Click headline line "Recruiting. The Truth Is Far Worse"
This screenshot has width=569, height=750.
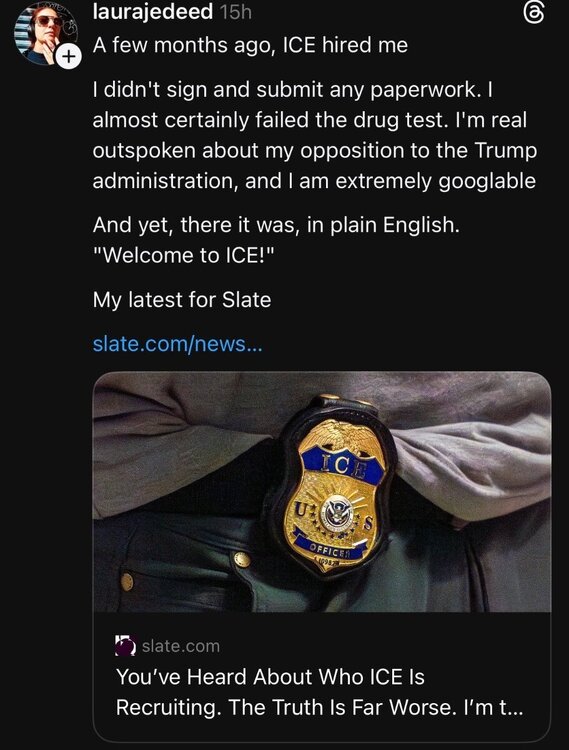pyautogui.click(x=285, y=707)
